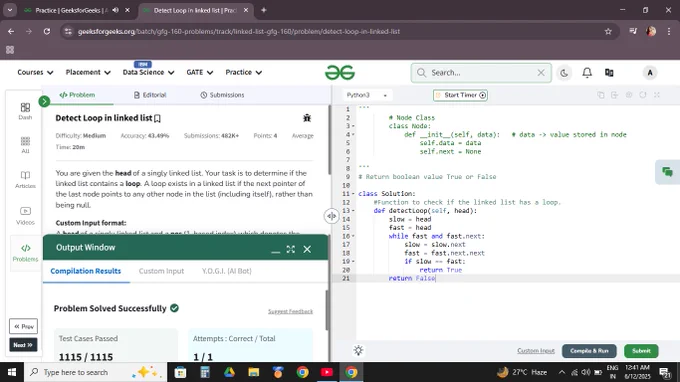Open the Python3 language dropdown
The width and height of the screenshot is (680, 382).
(x=366, y=95)
